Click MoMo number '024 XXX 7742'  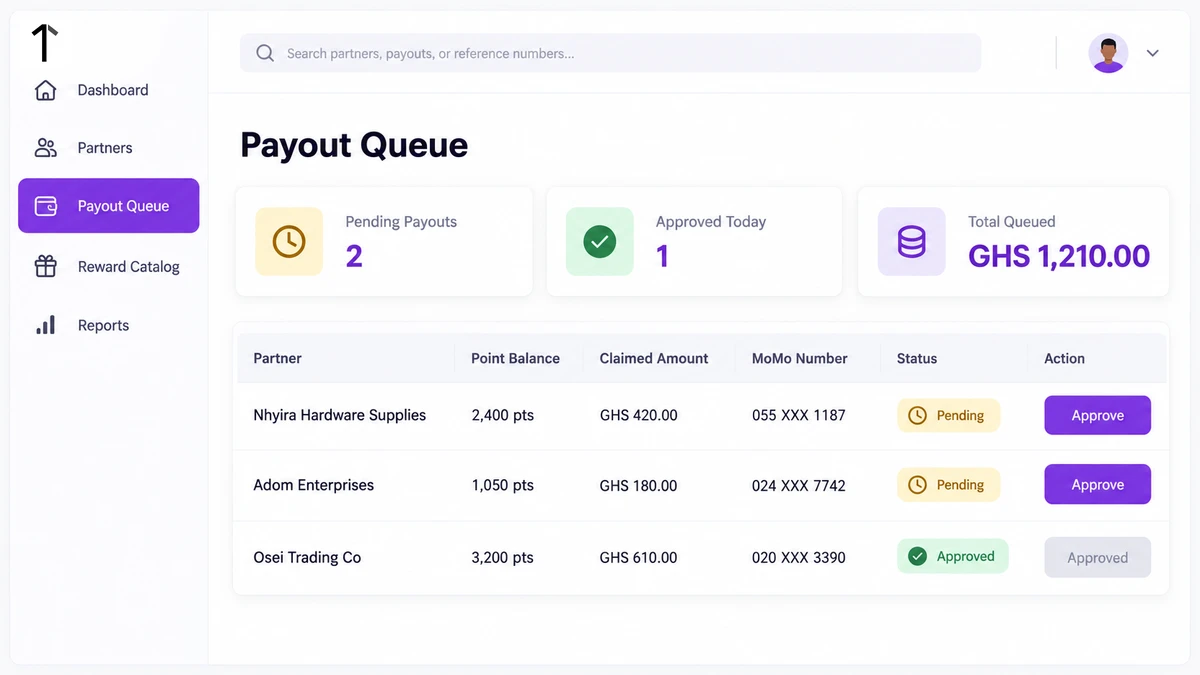(x=799, y=485)
